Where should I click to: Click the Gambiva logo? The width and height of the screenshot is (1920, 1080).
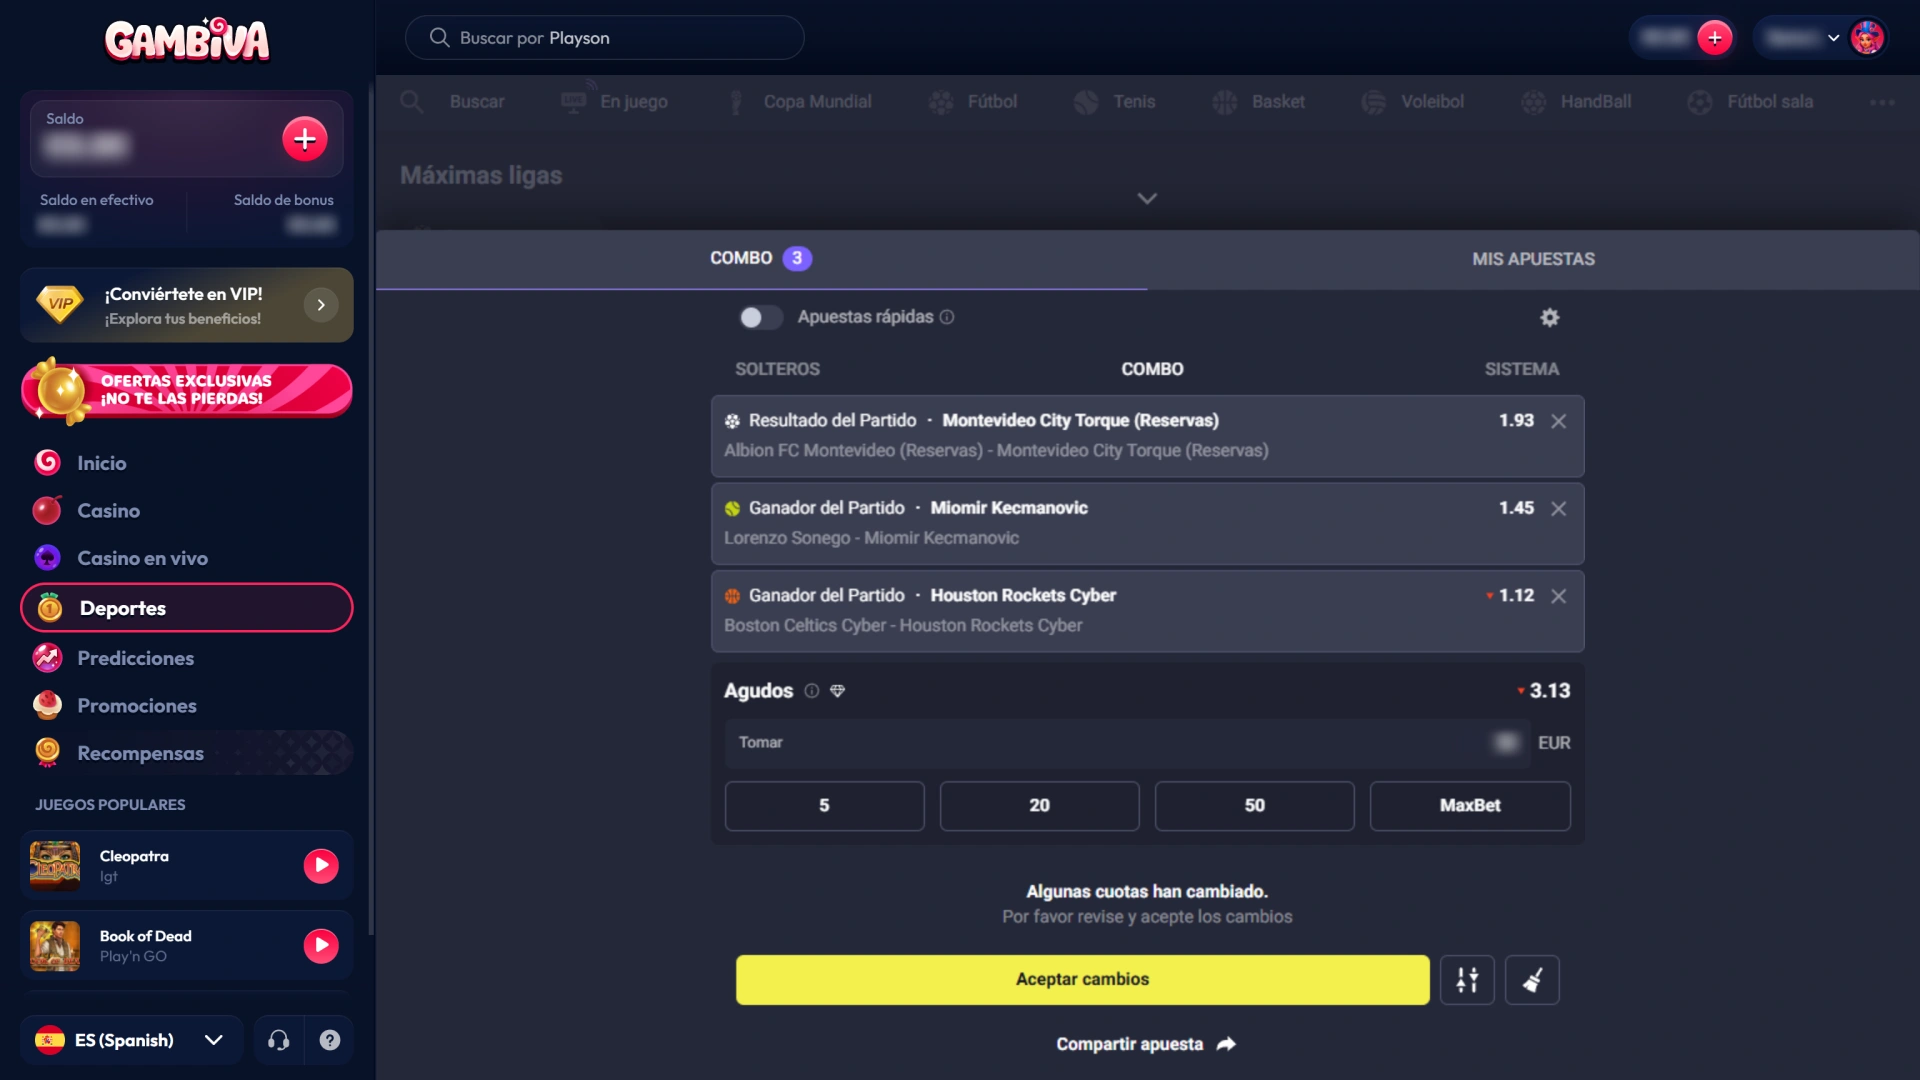[x=187, y=40]
